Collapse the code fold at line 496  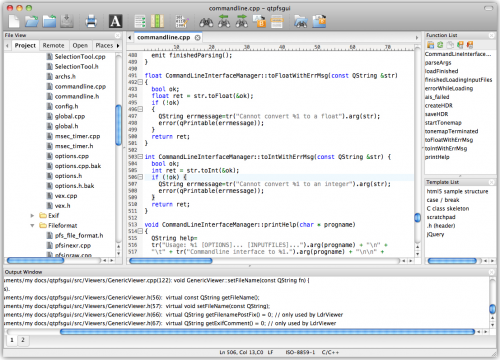140,109
